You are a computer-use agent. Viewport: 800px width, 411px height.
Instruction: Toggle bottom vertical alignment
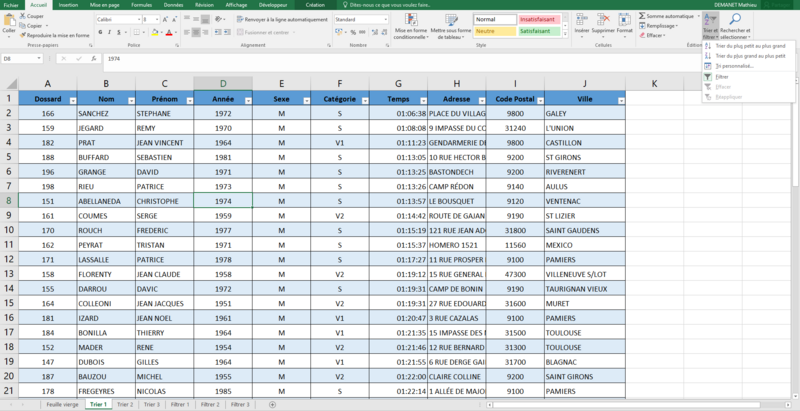coord(205,19)
